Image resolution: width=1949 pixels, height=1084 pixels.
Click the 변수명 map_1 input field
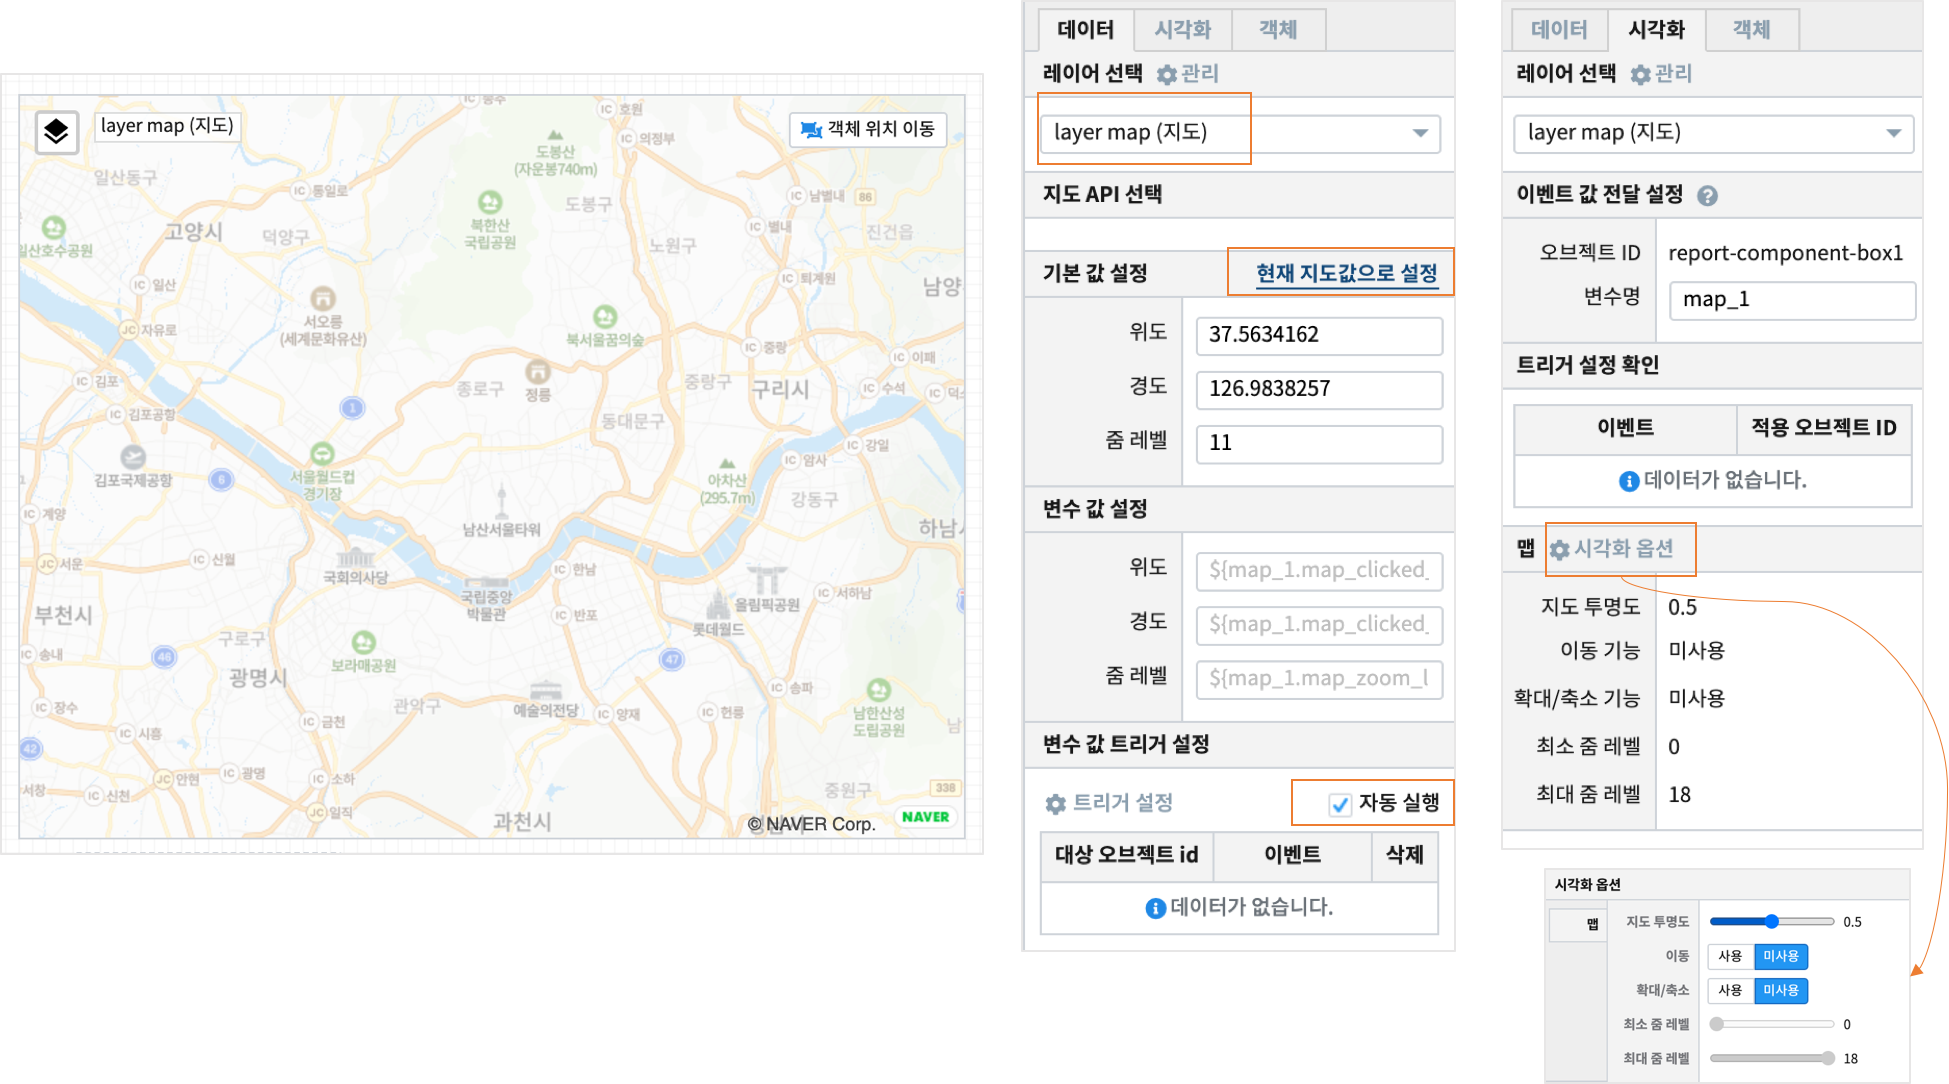[x=1792, y=300]
